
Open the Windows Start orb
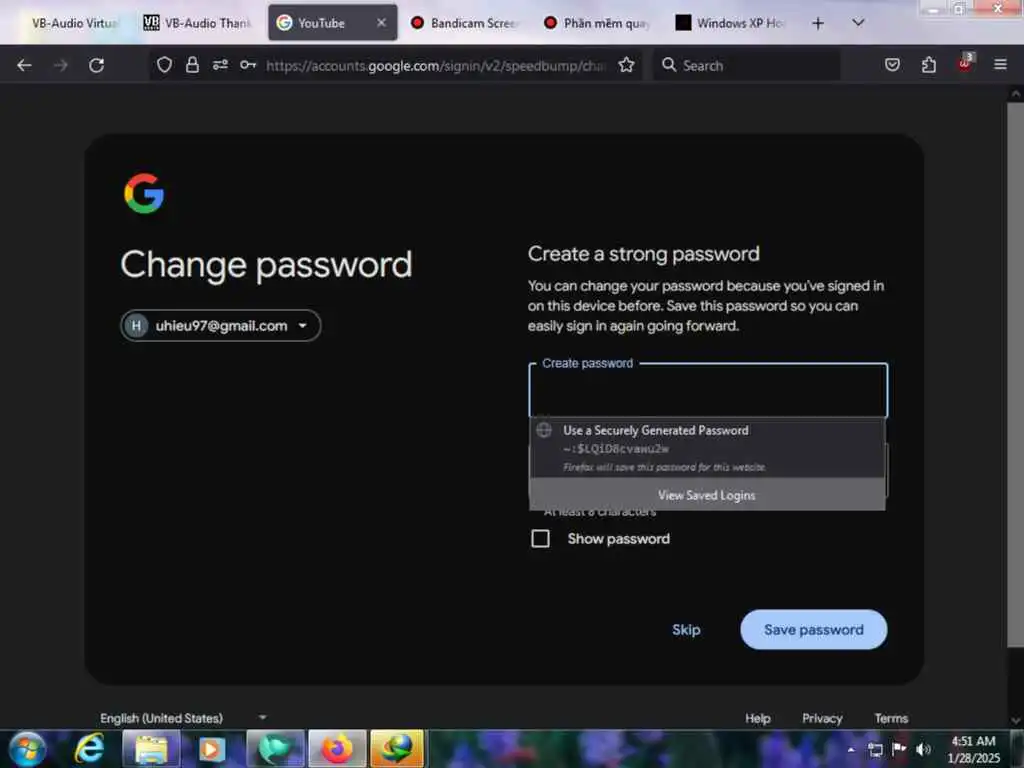pyautogui.click(x=27, y=749)
